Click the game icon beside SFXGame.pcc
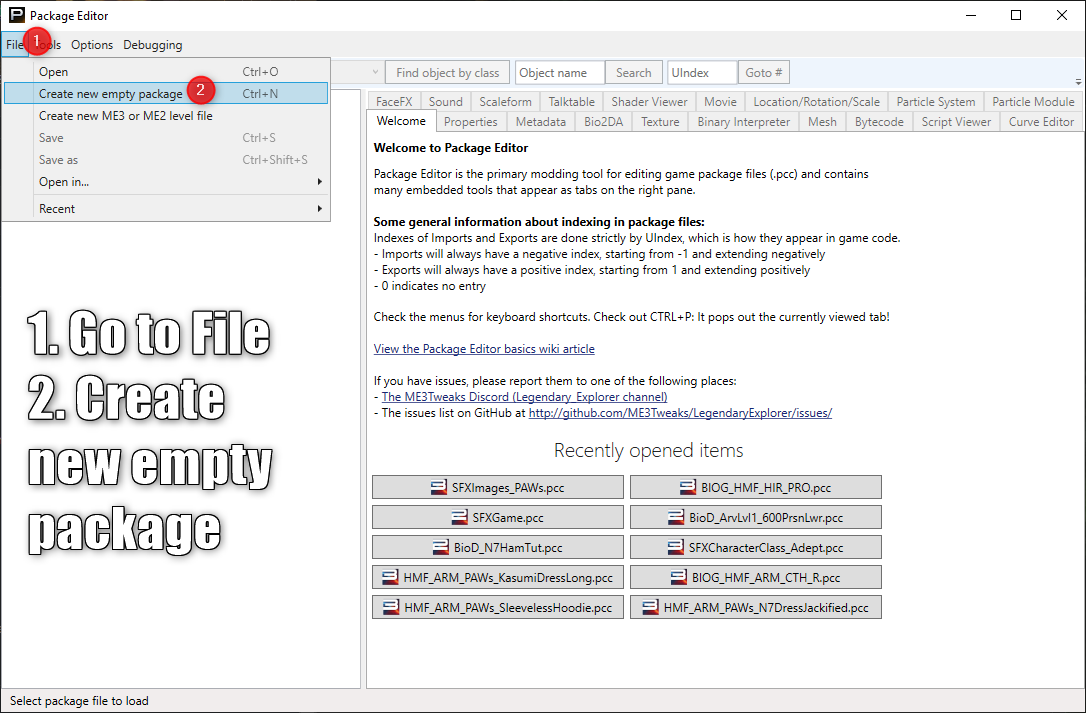Viewport: 1086px width, 713px height. [459, 517]
